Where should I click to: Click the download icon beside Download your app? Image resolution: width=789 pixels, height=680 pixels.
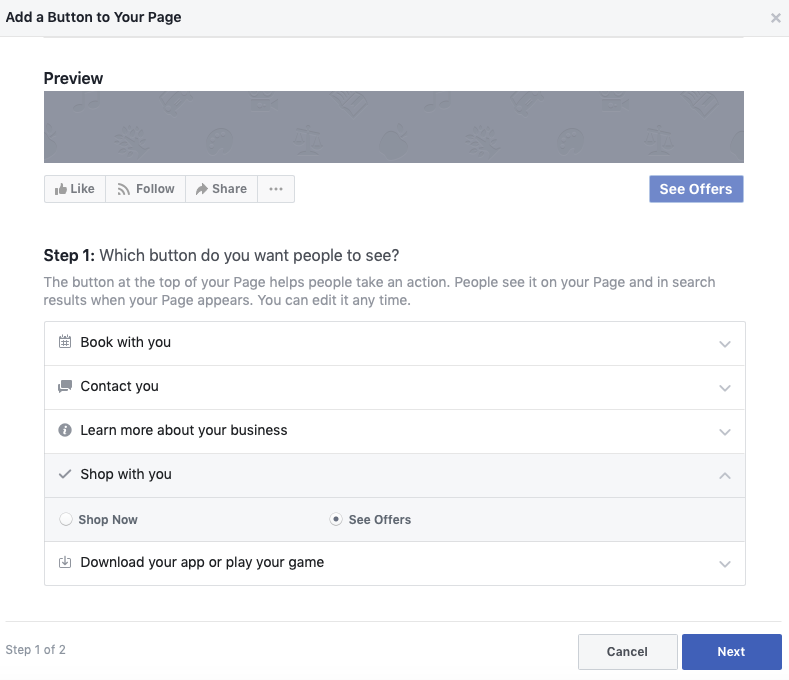point(65,562)
